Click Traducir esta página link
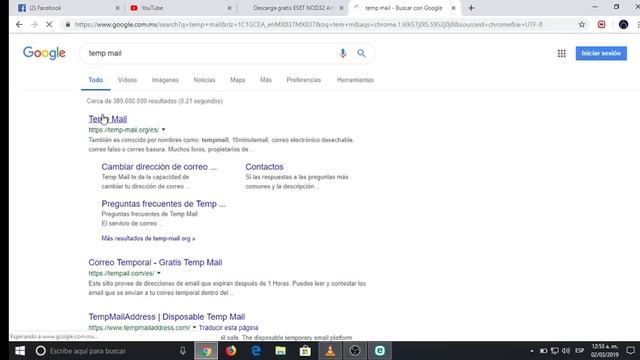 click(229, 327)
